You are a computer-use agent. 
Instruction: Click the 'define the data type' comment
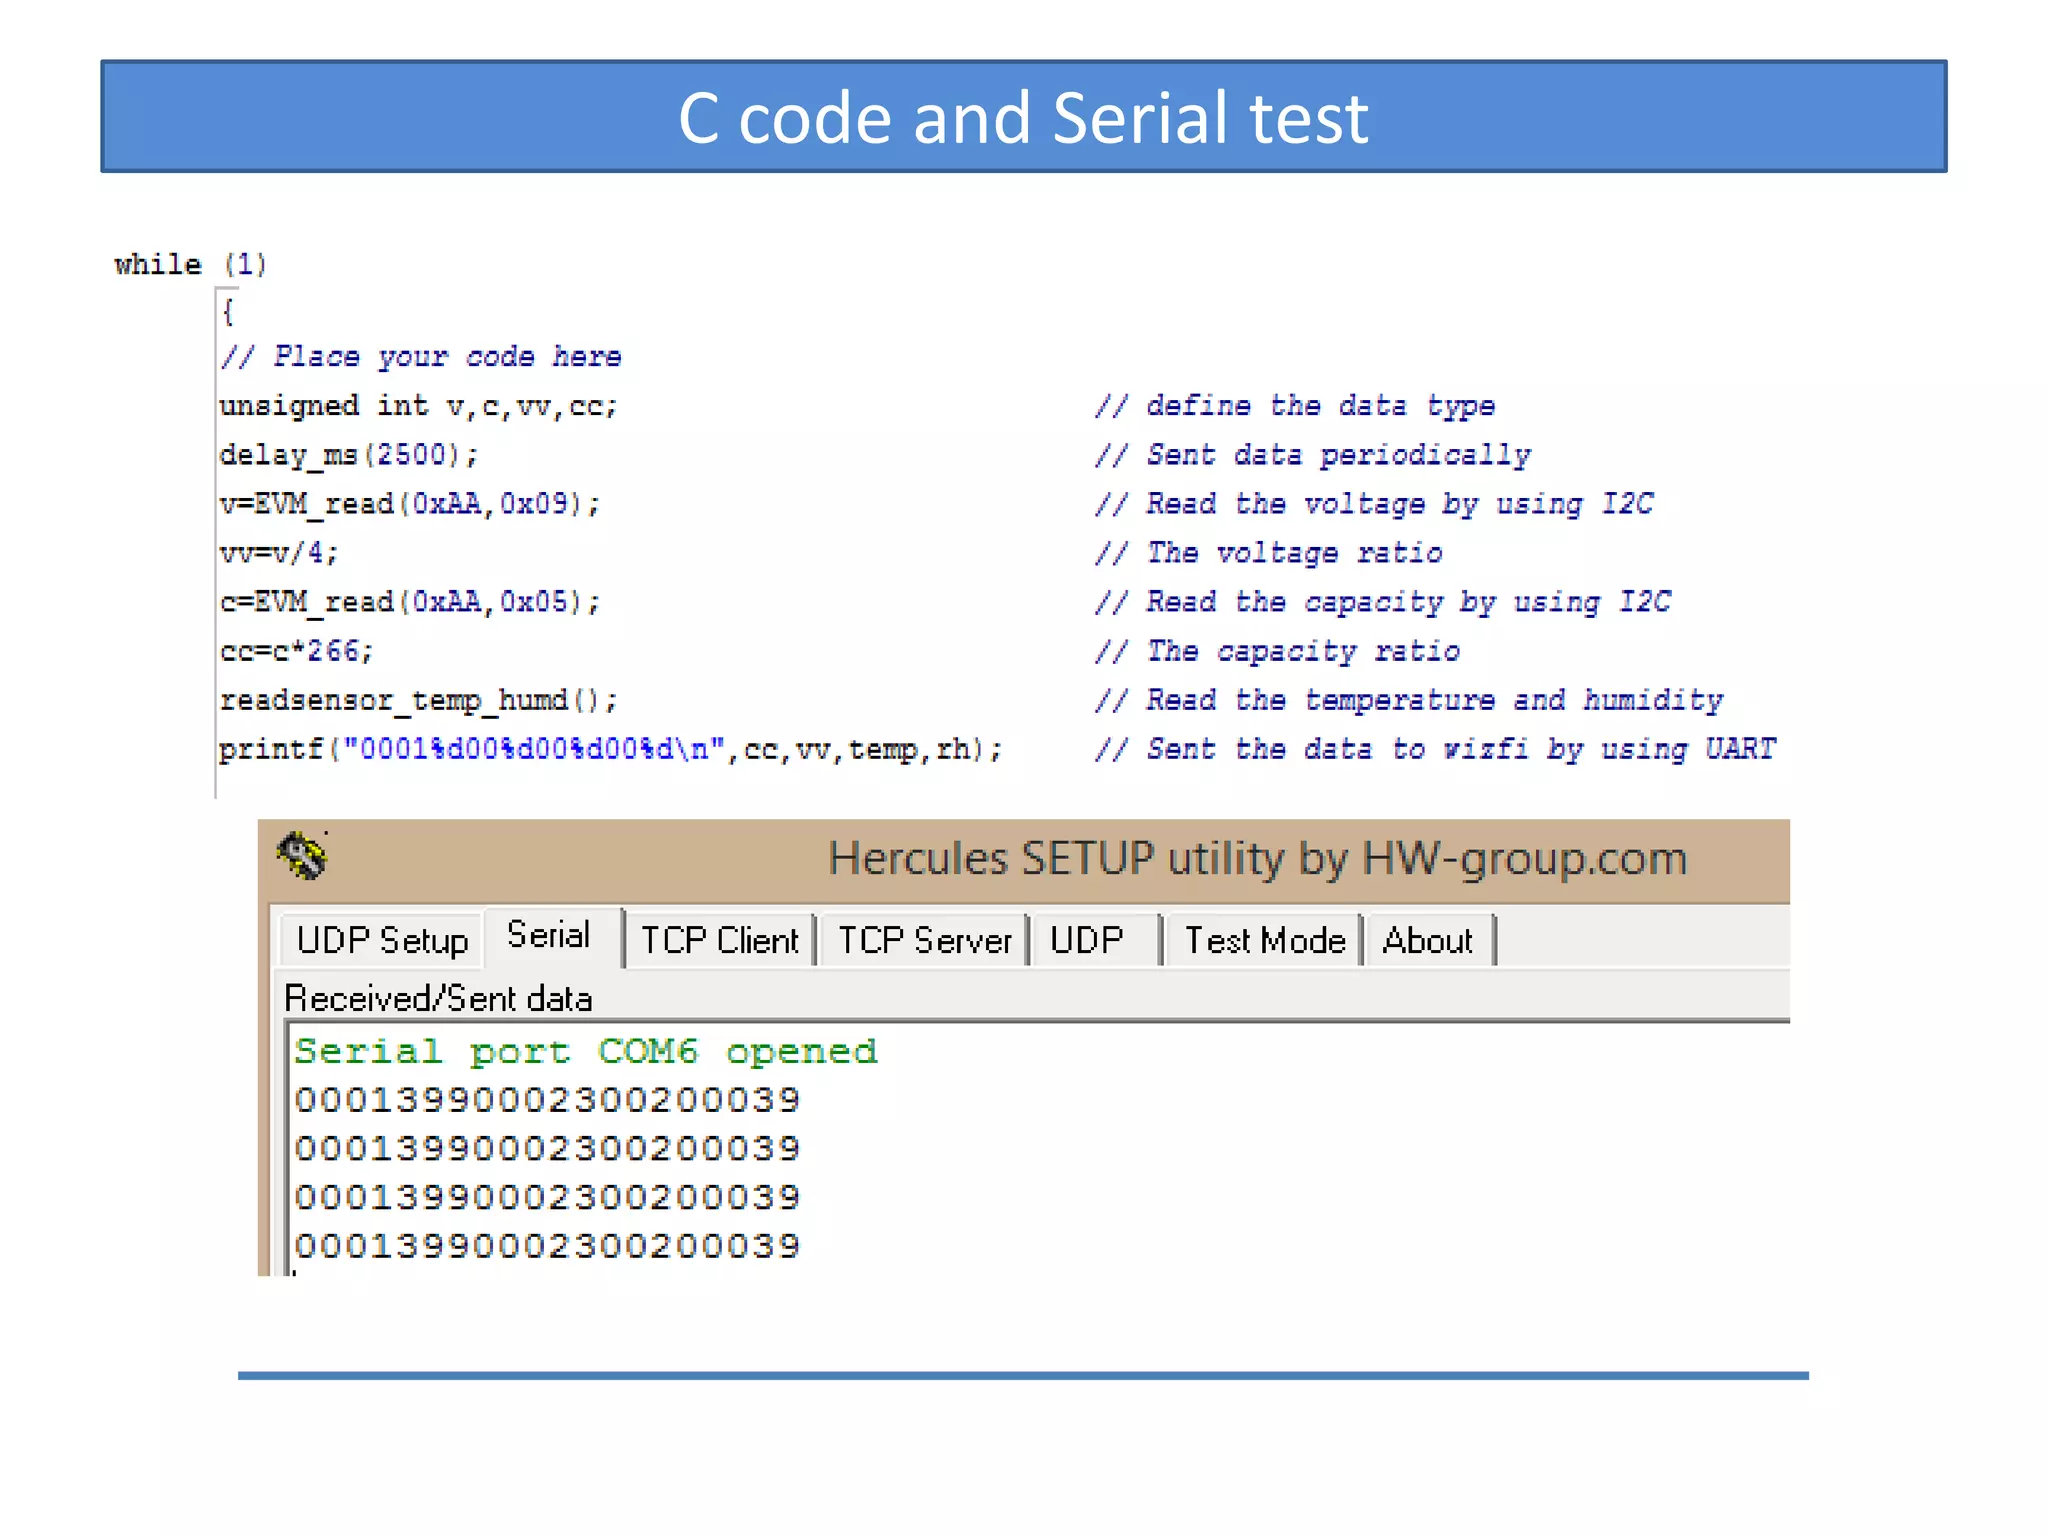[x=1295, y=405]
